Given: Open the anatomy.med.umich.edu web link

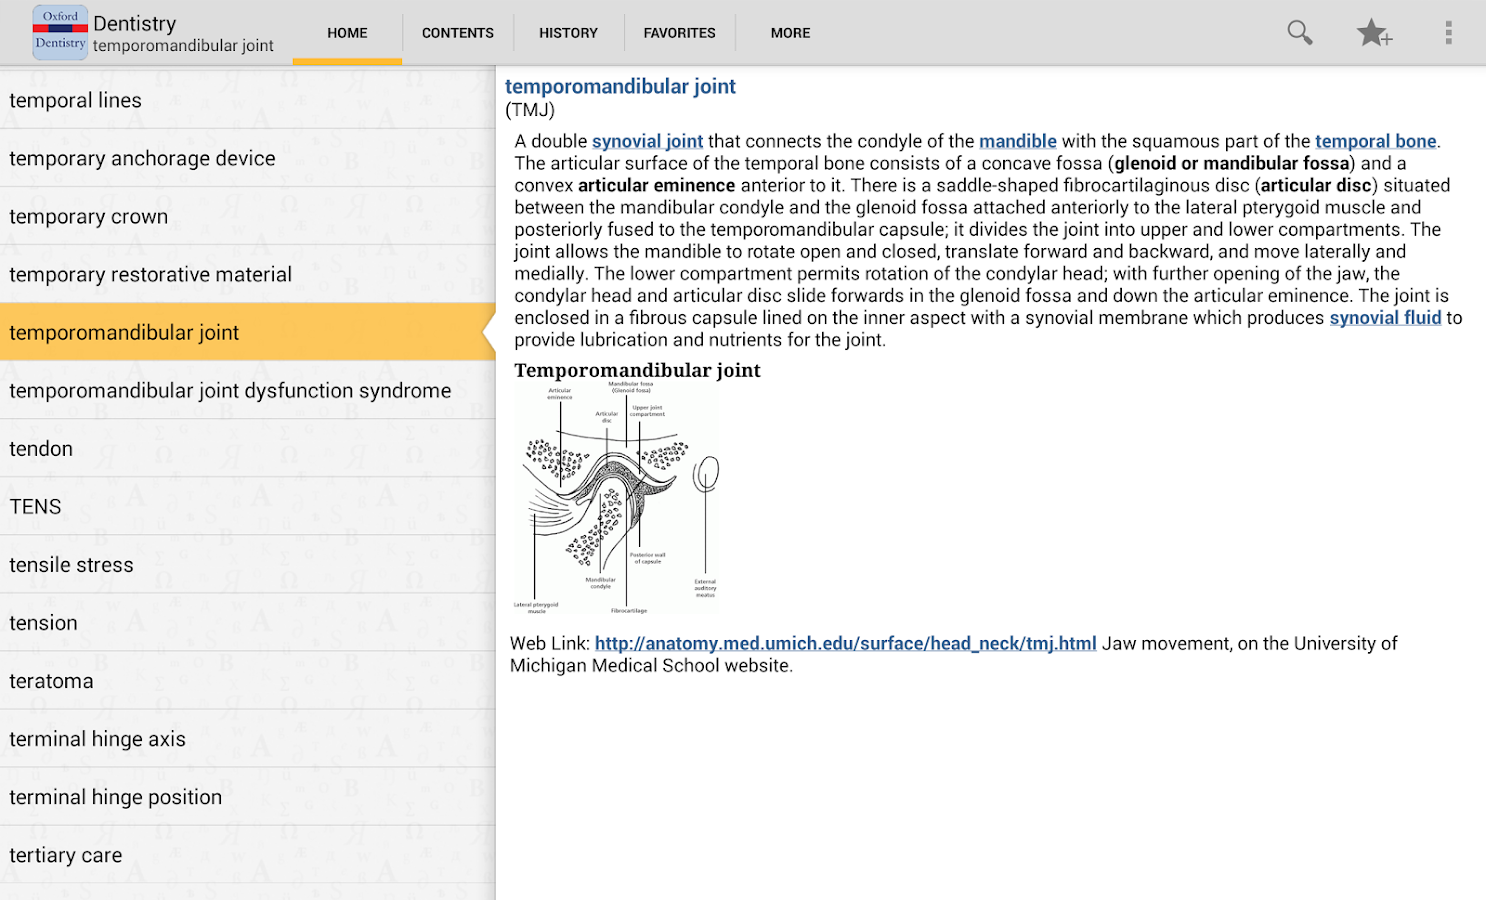Looking at the screenshot, I should pyautogui.click(x=846, y=644).
